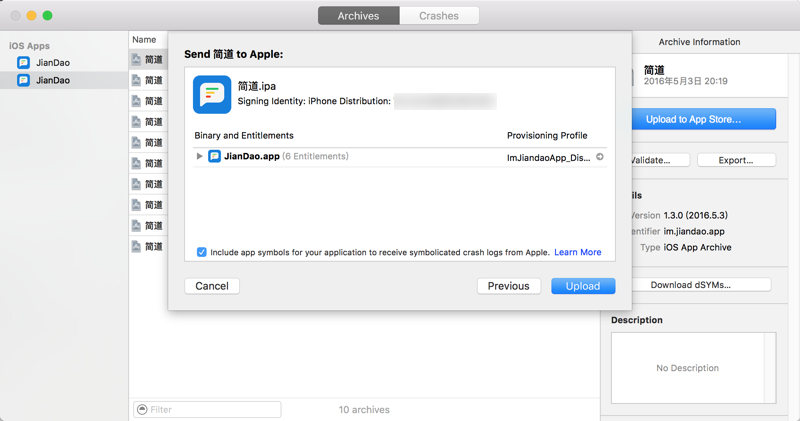Go back with the Previous button
The width and height of the screenshot is (800, 421).
click(509, 286)
